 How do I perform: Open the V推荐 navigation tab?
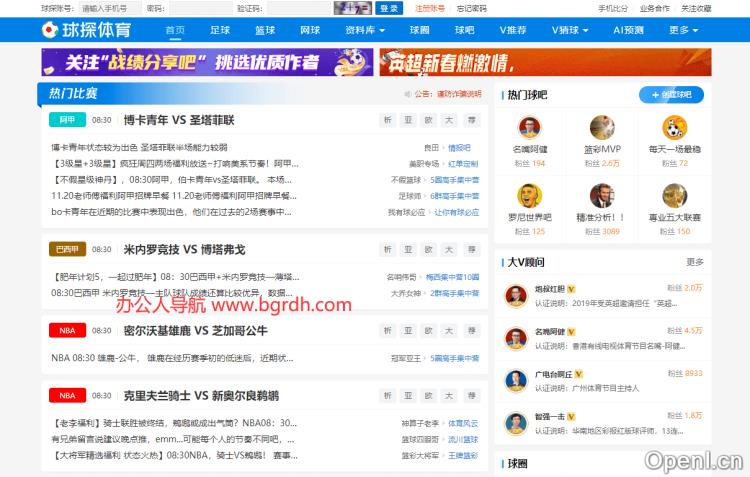[513, 30]
